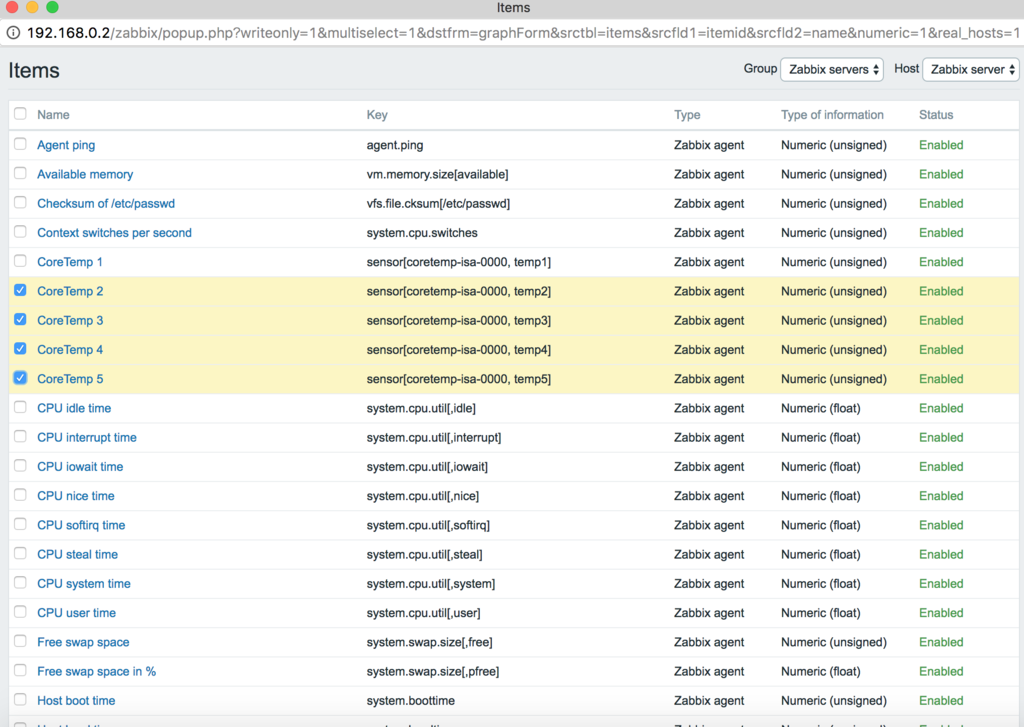Click the Status column header
The height and width of the screenshot is (727, 1024).
tap(936, 115)
